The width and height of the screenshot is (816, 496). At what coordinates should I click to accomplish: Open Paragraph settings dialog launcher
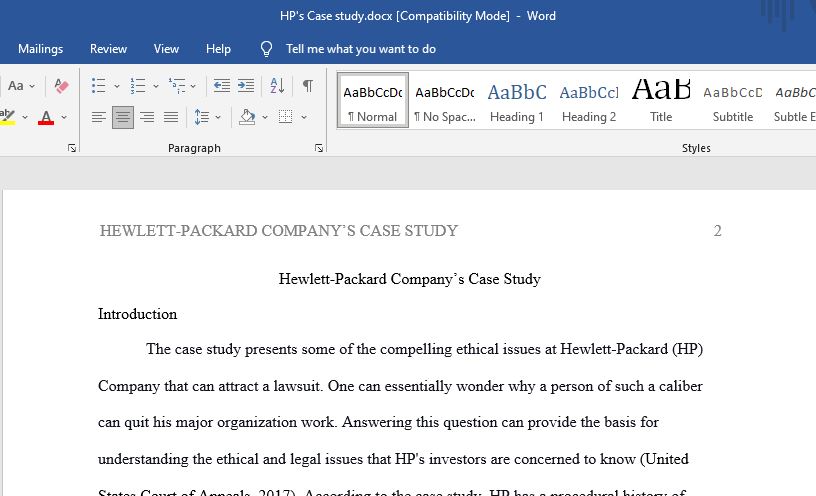(318, 148)
